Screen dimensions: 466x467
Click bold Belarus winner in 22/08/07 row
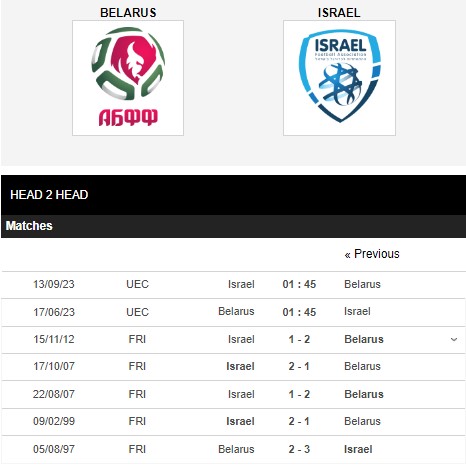(x=364, y=394)
